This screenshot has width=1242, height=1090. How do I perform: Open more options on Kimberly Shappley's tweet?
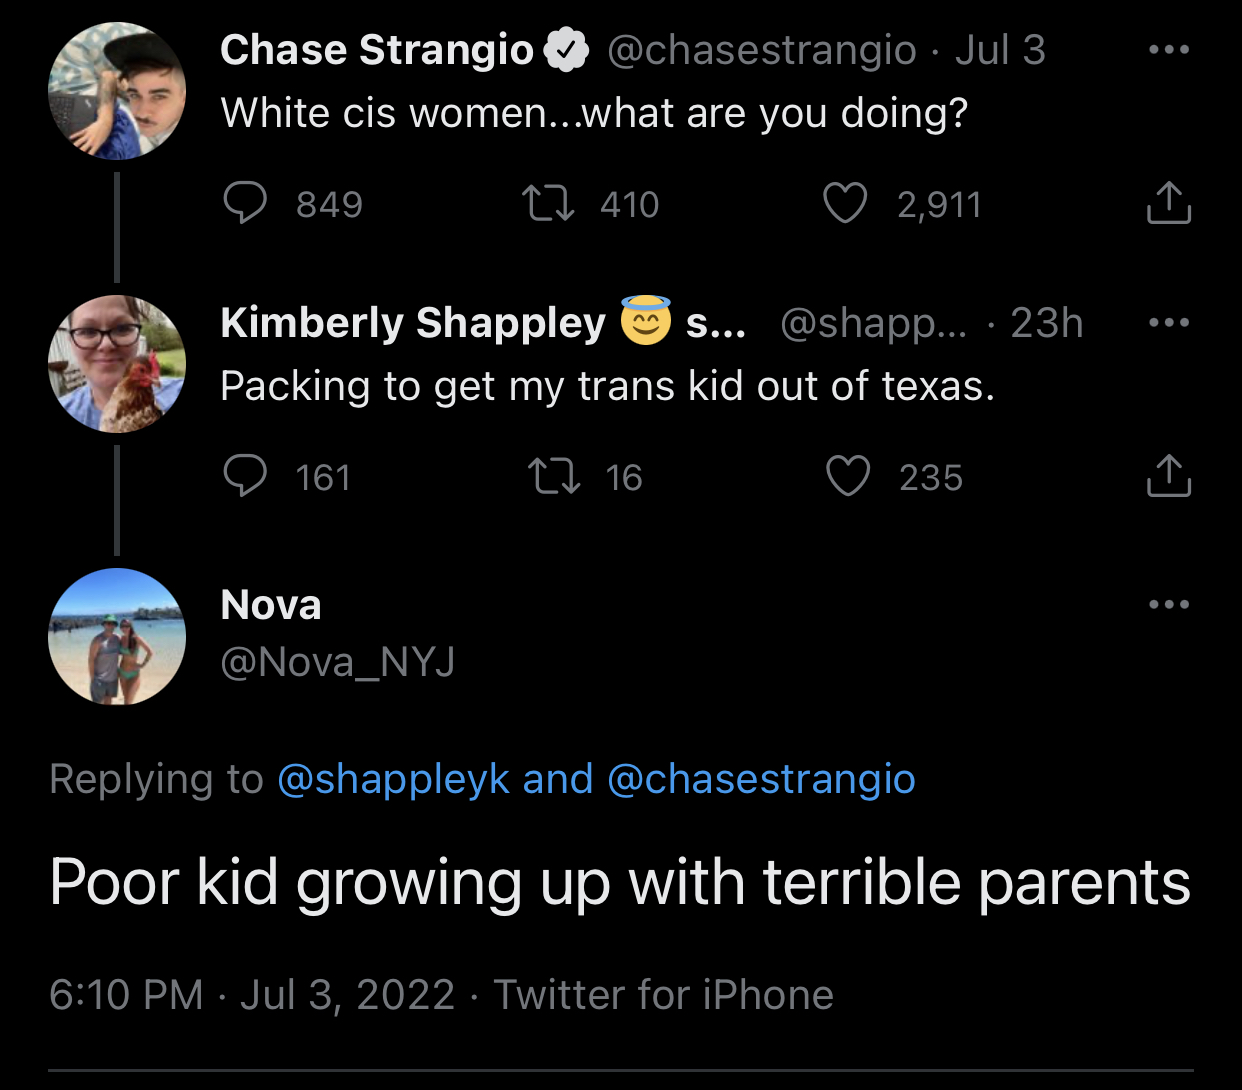[x=1169, y=322]
